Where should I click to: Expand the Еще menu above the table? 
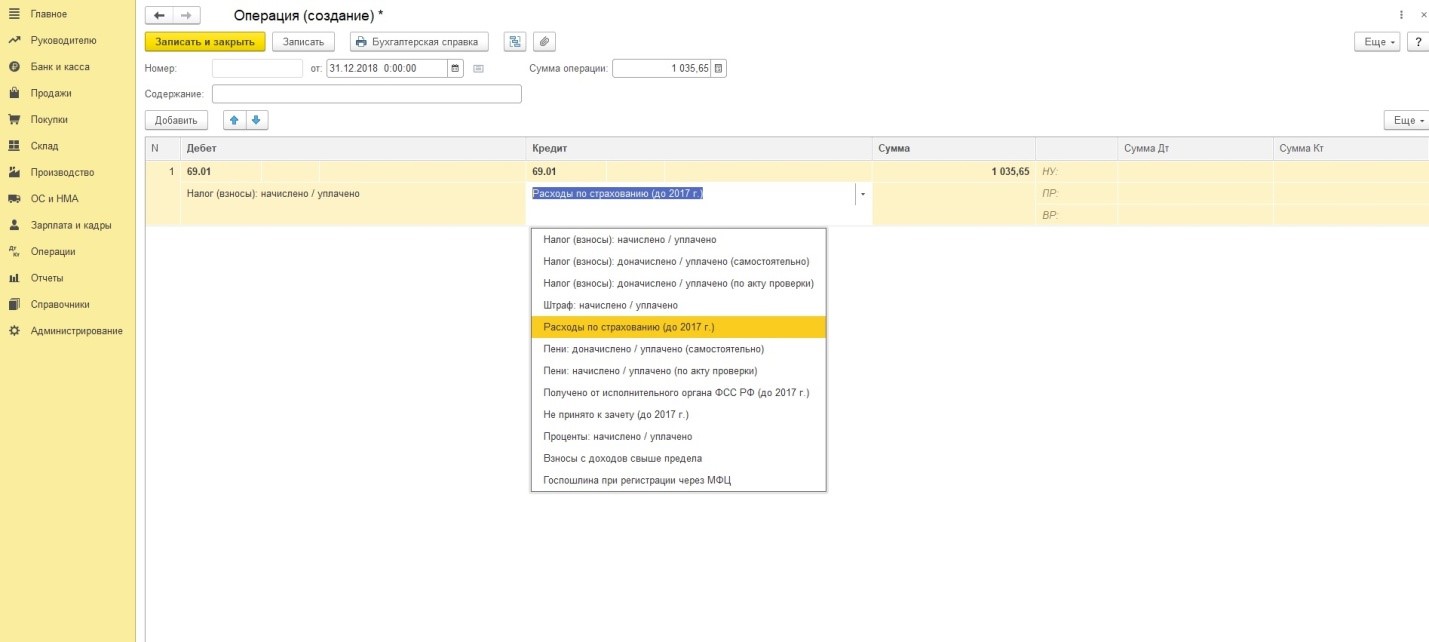[x=1405, y=120]
